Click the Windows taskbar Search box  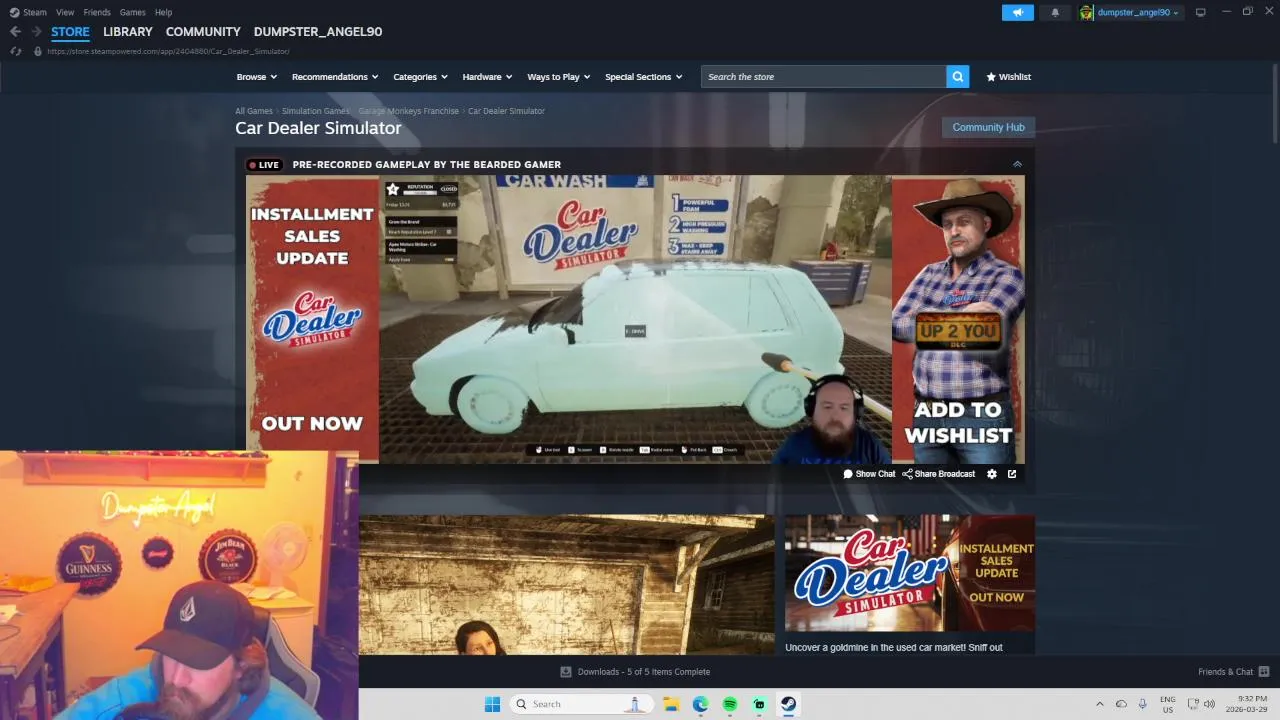pyautogui.click(x=580, y=704)
